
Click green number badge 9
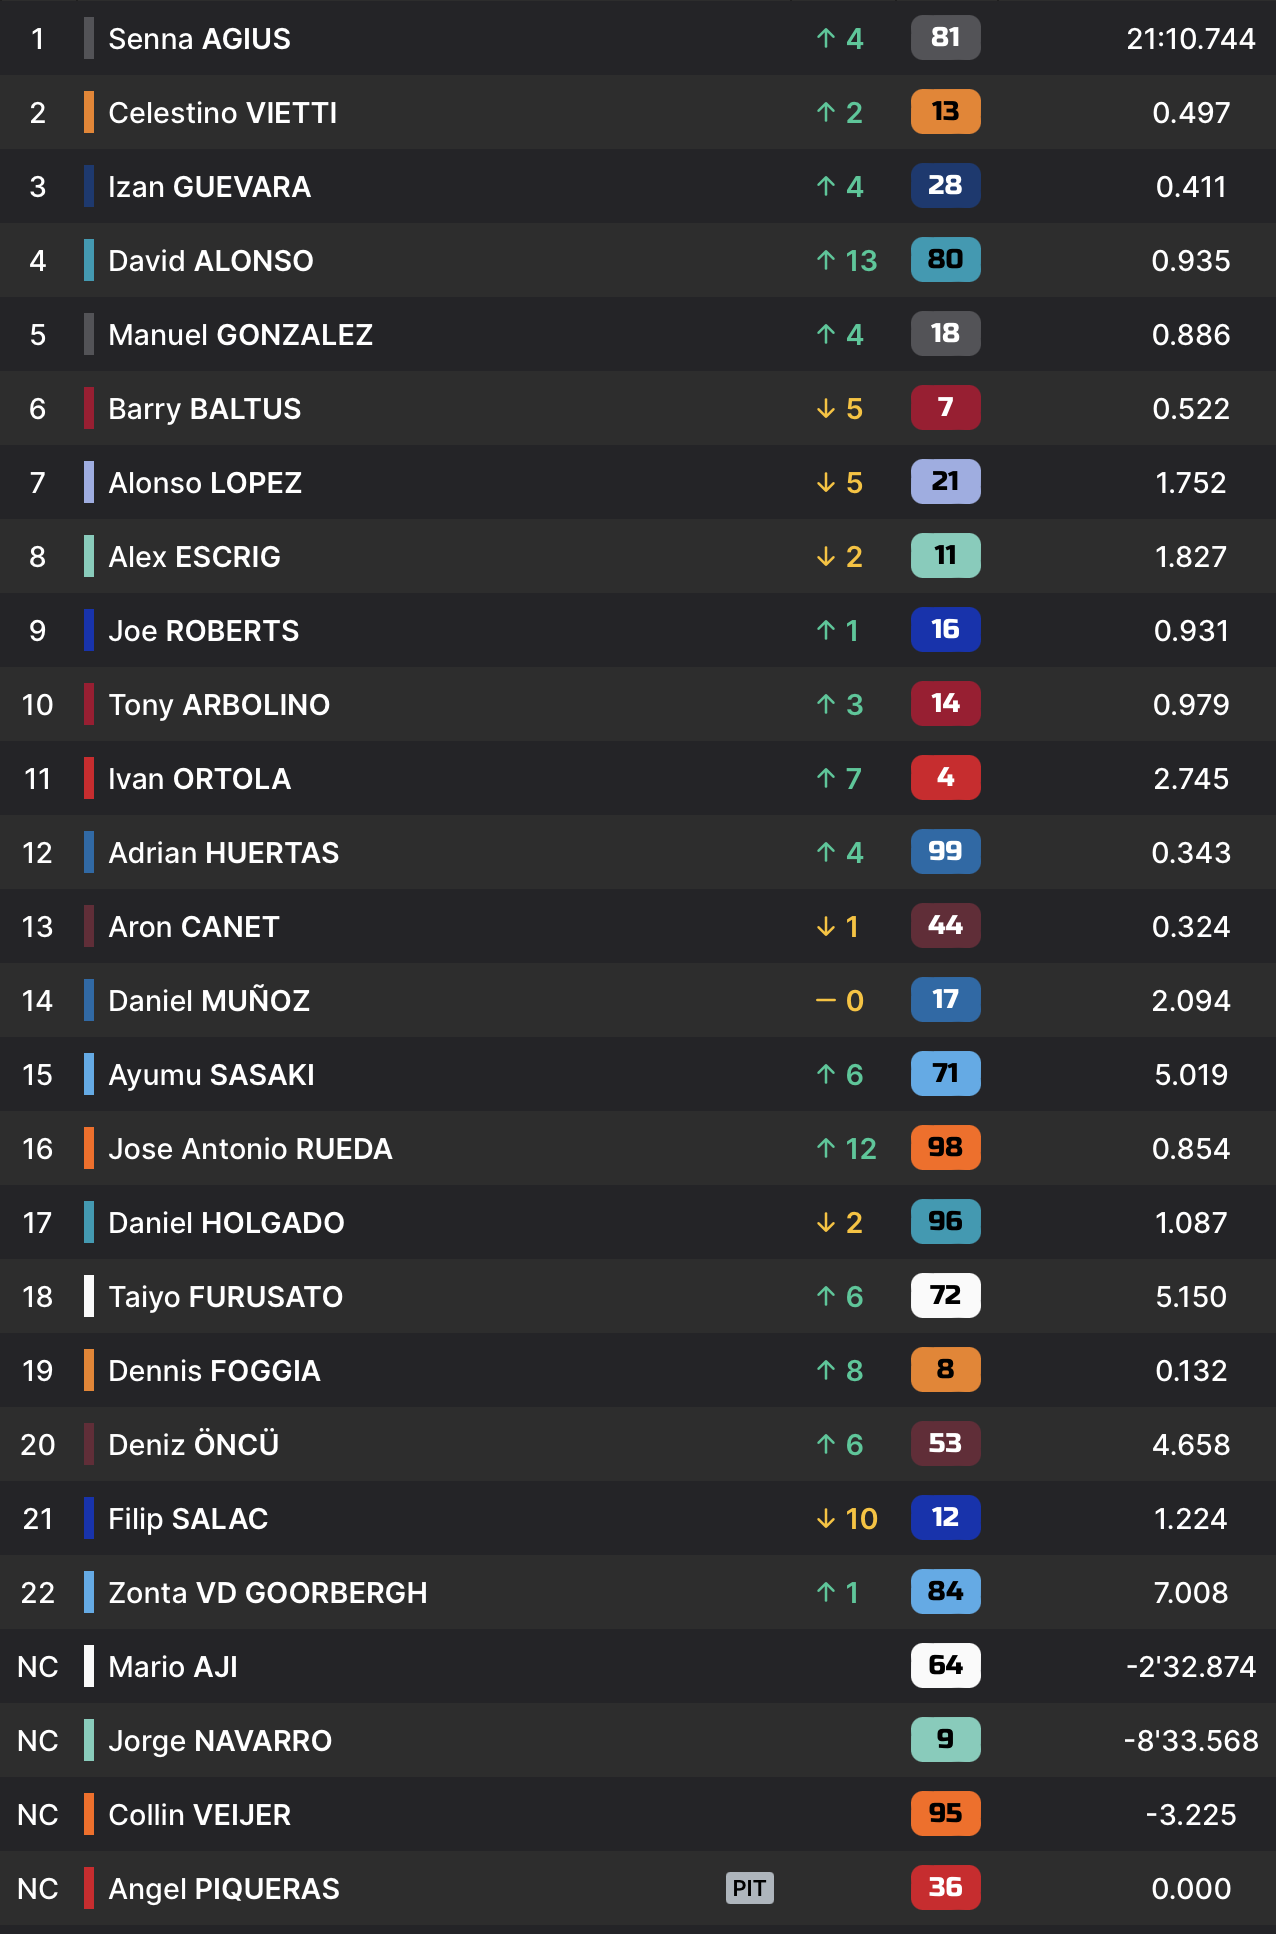[945, 1740]
